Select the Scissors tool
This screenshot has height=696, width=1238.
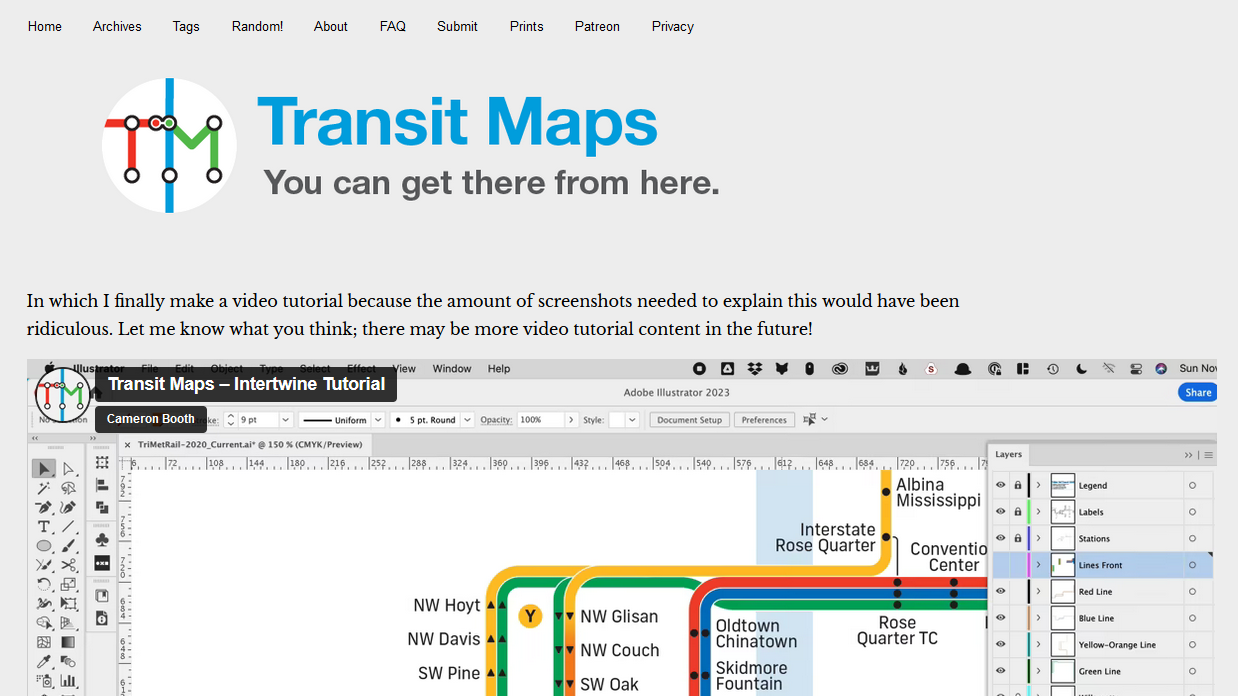(x=69, y=565)
